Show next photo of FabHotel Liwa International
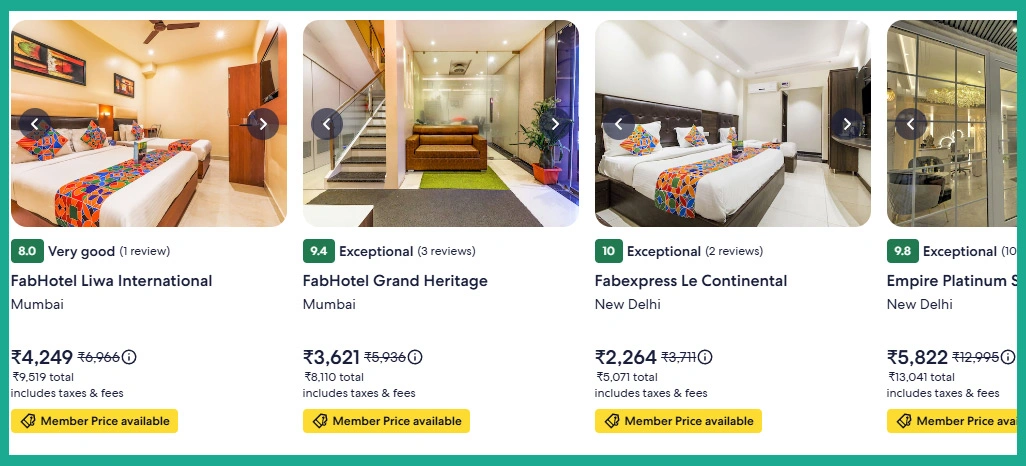This screenshot has height=466, width=1026. (263, 124)
